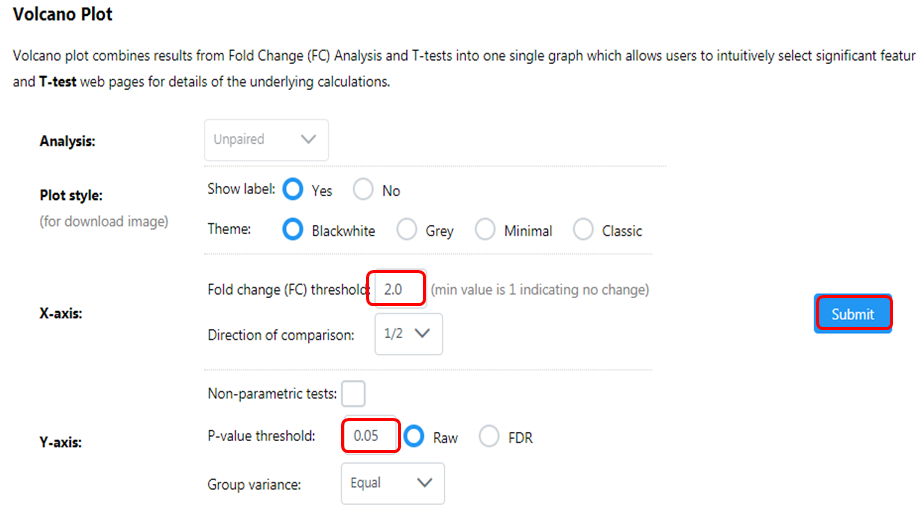Expand the Direction of comparison dropdown
The height and width of the screenshot is (529, 921).
click(x=408, y=335)
